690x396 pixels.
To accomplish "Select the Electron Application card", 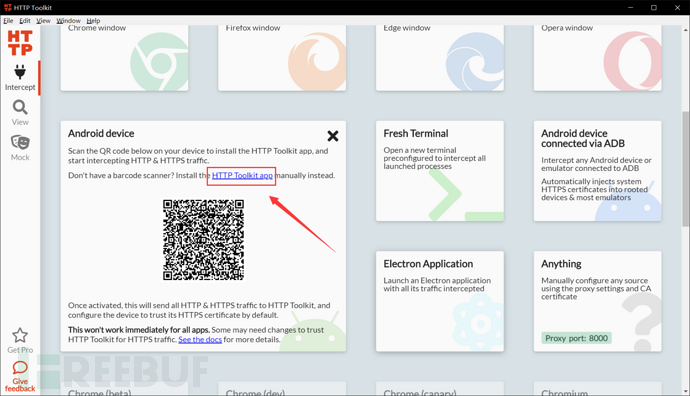I will click(440, 301).
